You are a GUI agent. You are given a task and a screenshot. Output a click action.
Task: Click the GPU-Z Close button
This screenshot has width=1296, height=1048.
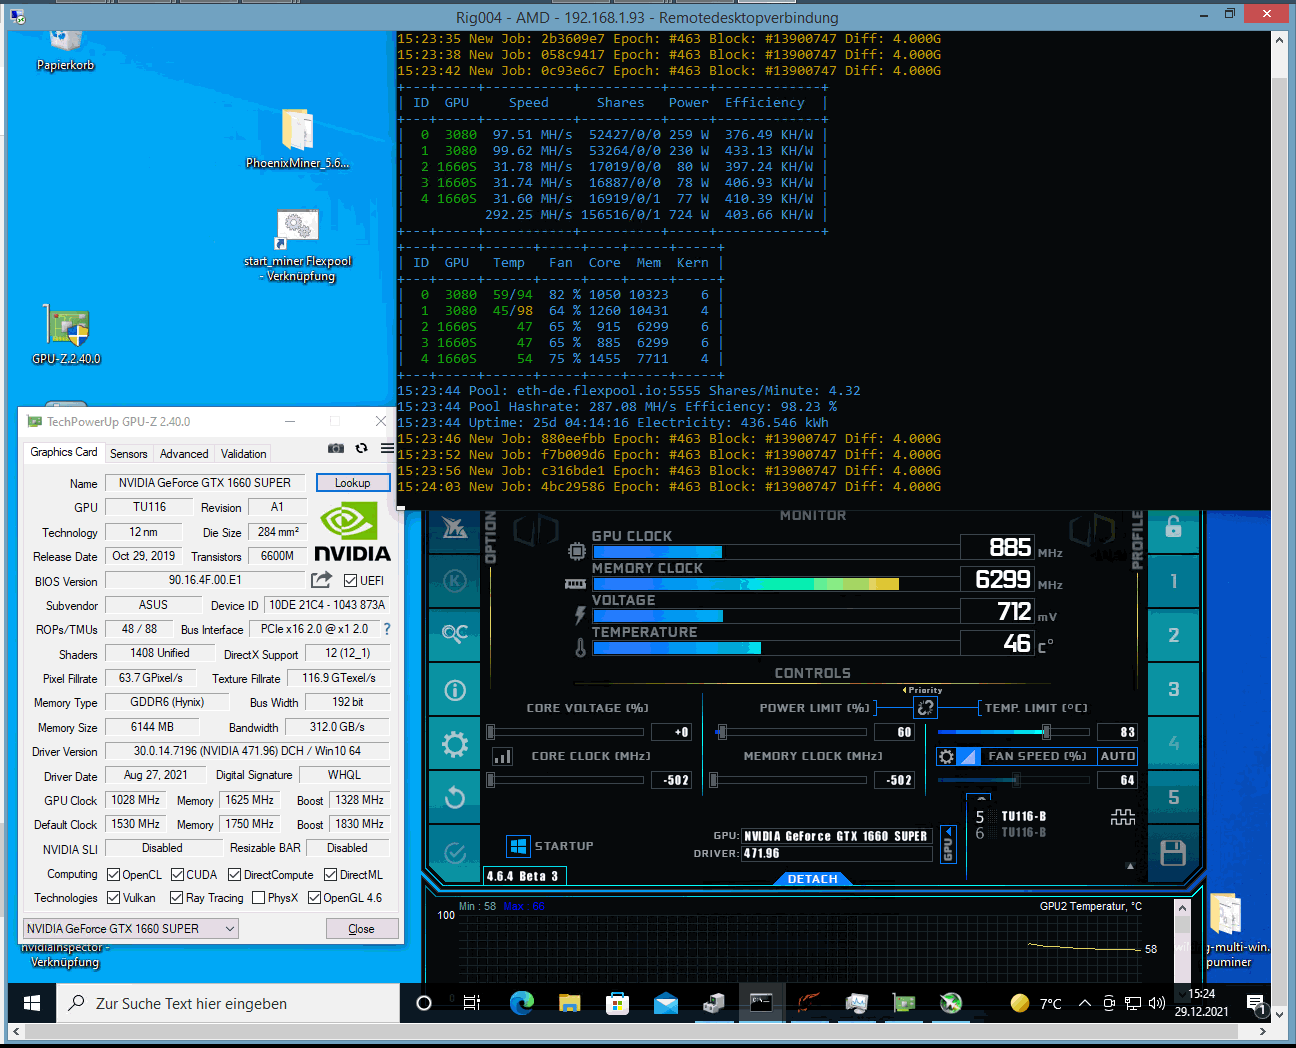tap(361, 929)
